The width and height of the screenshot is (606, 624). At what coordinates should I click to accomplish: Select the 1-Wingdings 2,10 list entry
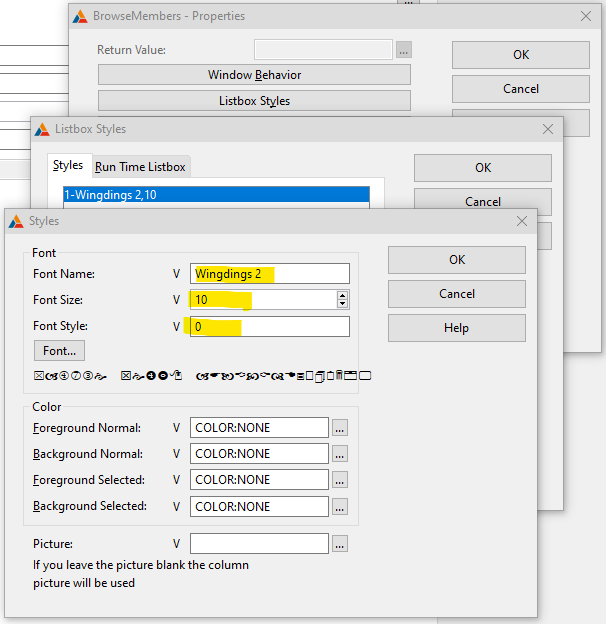[215, 194]
